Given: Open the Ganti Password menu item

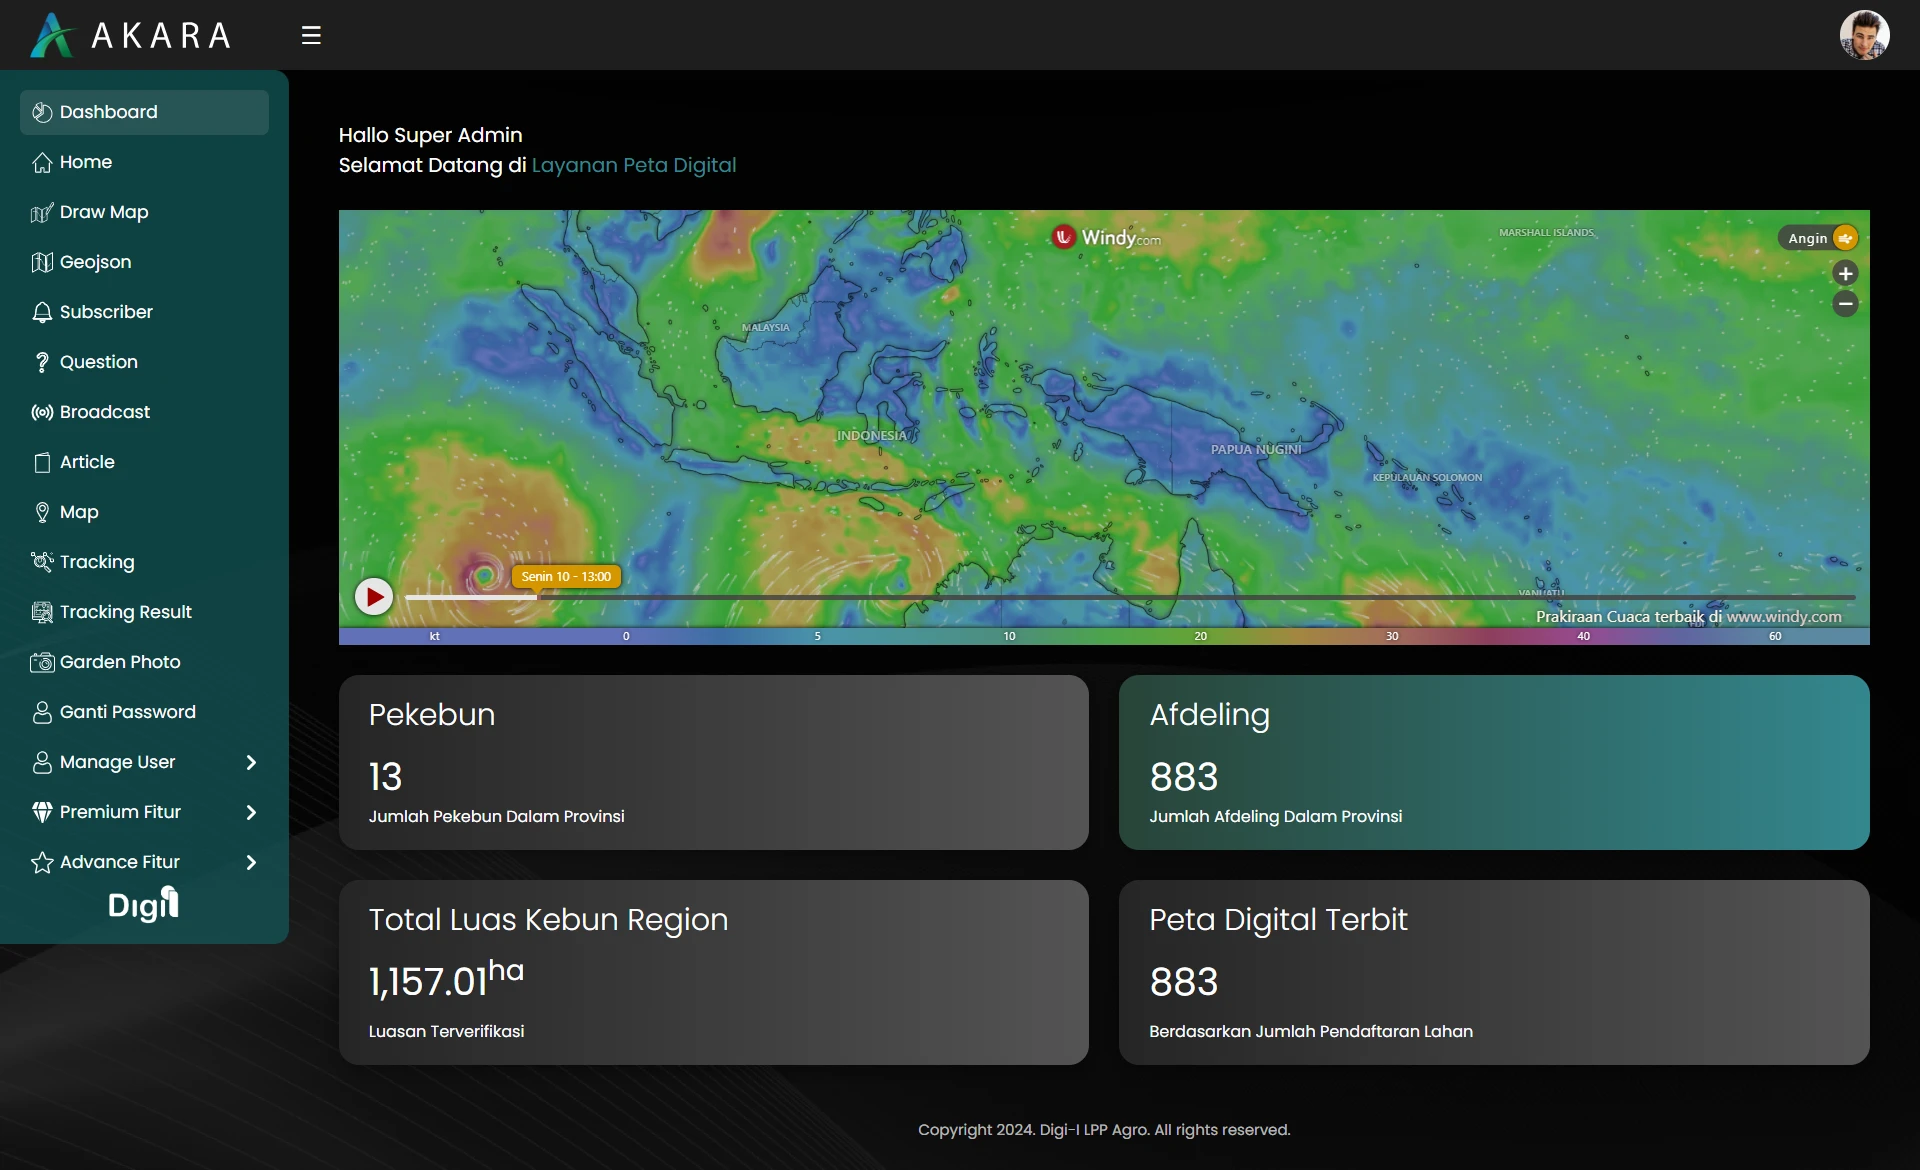Looking at the screenshot, I should click(127, 712).
